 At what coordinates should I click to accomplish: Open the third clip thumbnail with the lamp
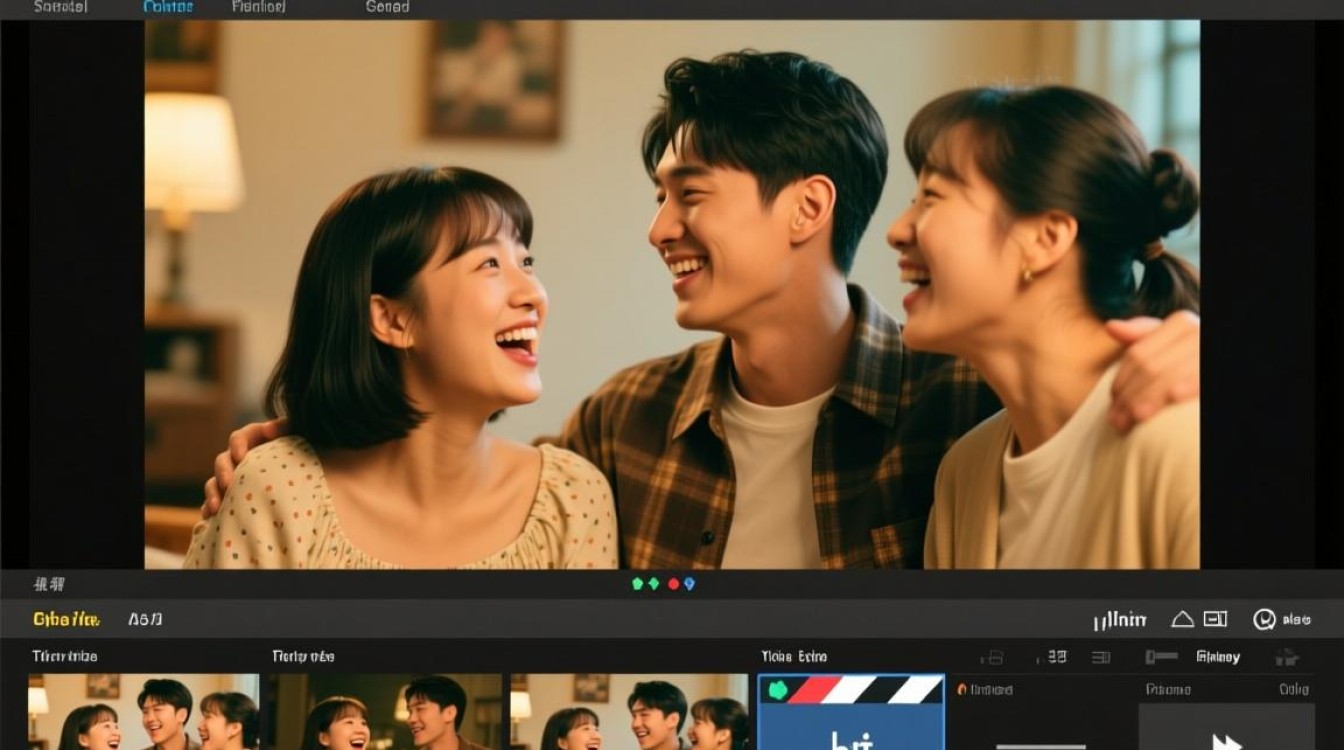click(x=629, y=712)
